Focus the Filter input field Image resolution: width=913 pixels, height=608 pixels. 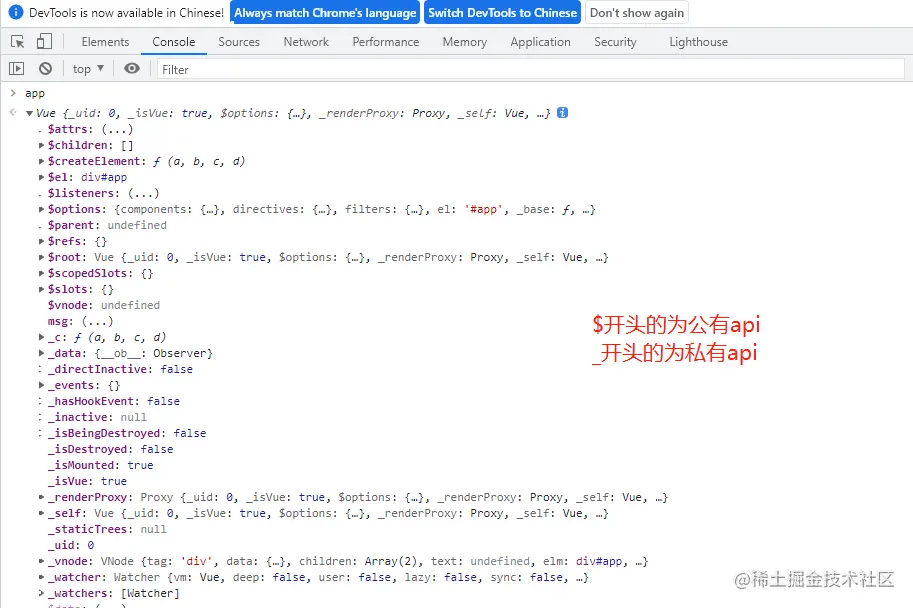click(530, 69)
